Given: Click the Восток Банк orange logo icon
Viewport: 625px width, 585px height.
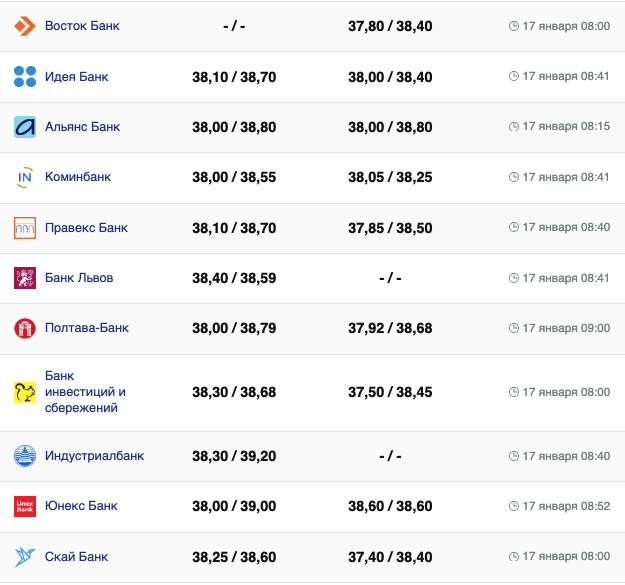Looking at the screenshot, I should coord(25,26).
